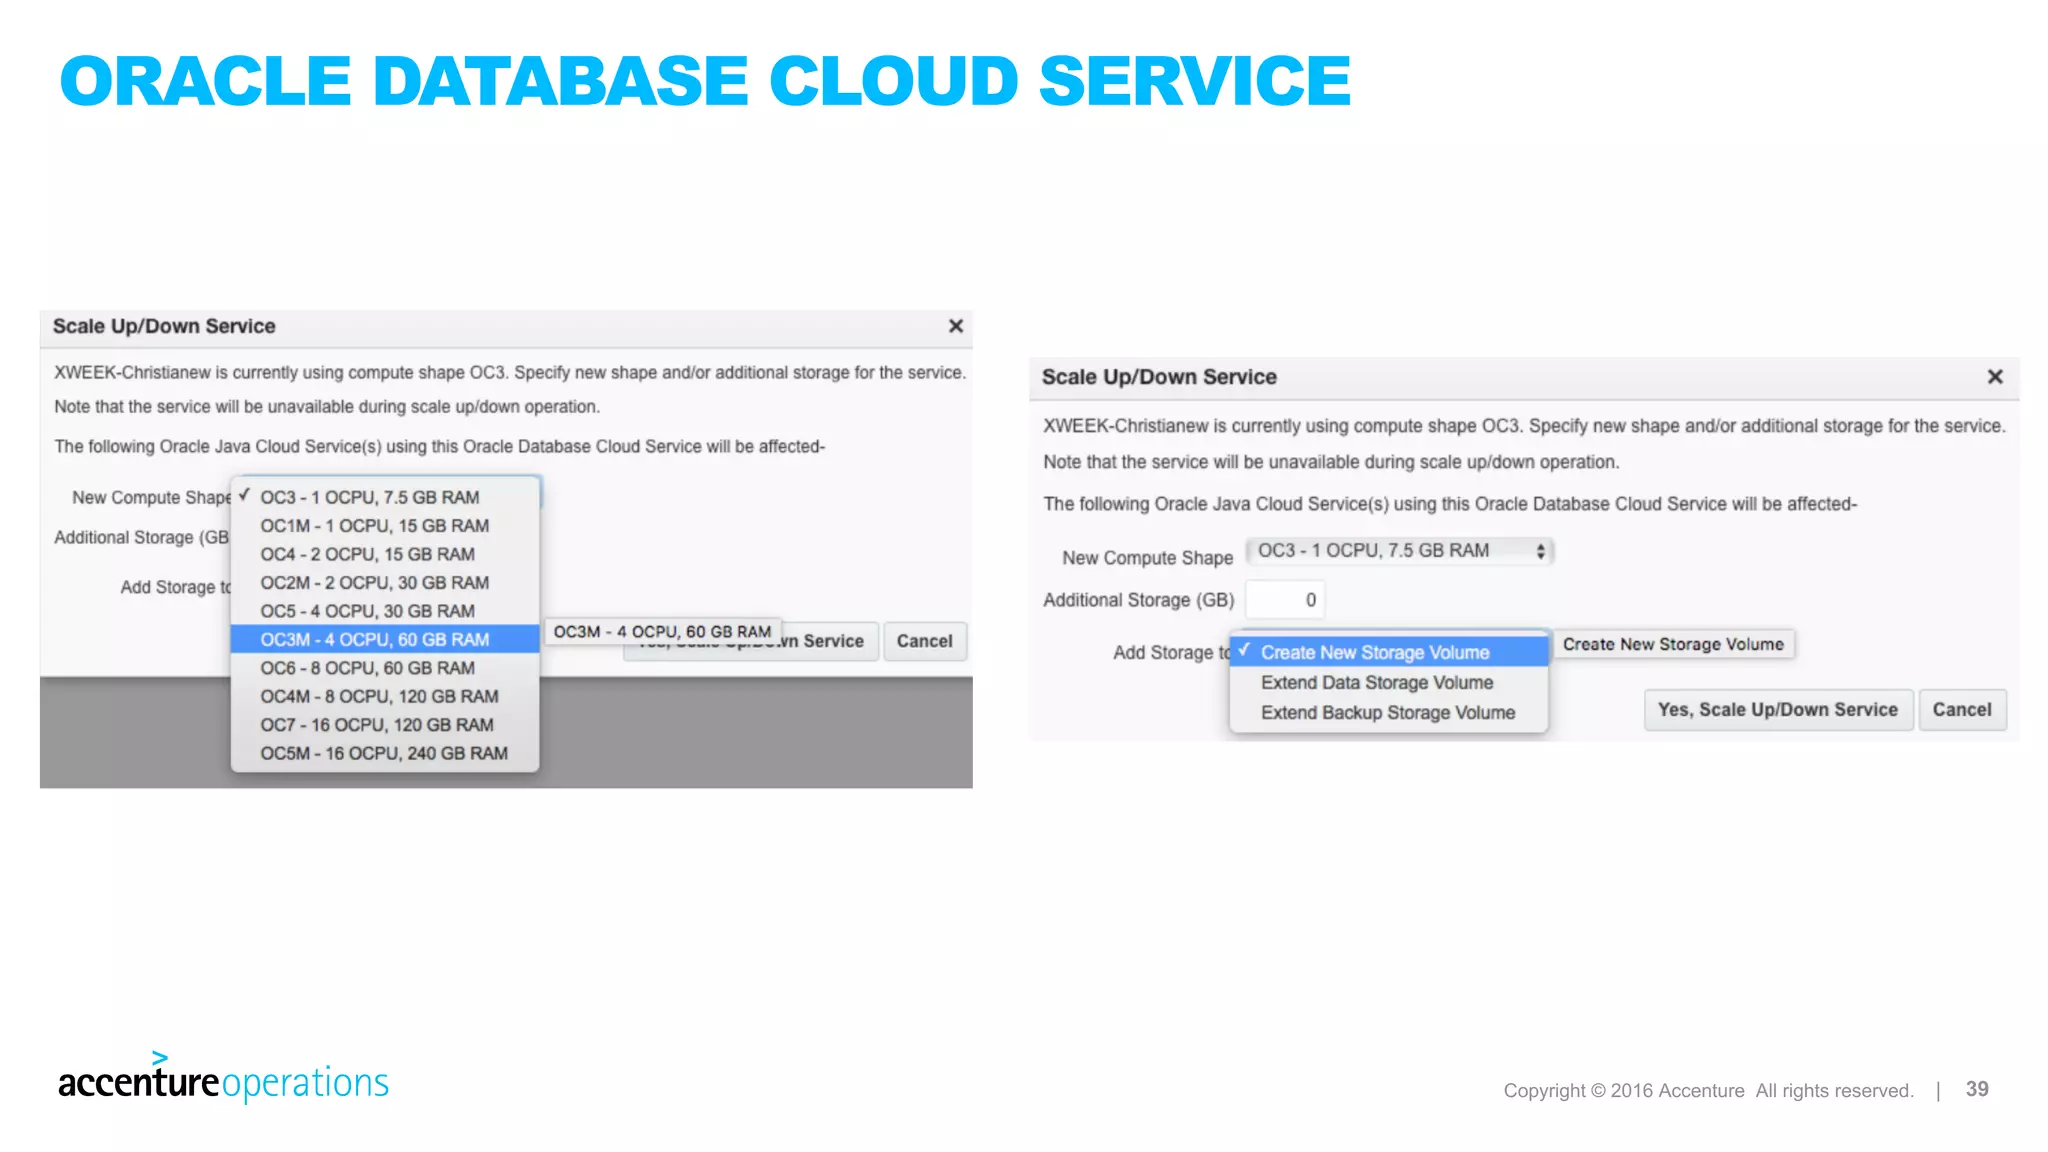
Task: Select OC7 - 16 OCPU, 120 GB RAM
Action: [385, 725]
